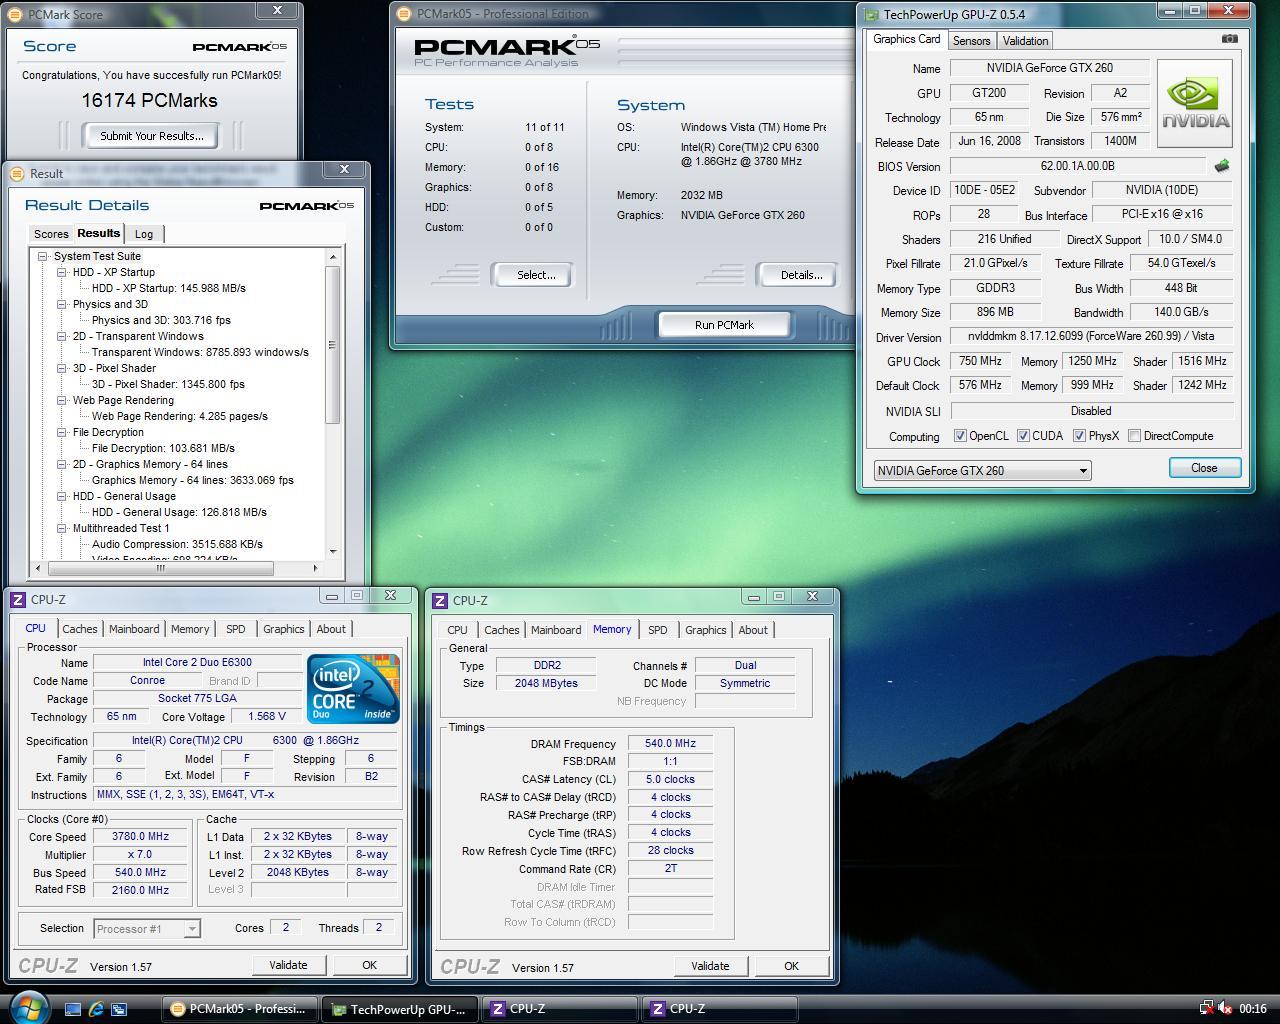The image size is (1280, 1024).
Task: Click Show Desktop quick launch icon
Action: click(x=73, y=1009)
